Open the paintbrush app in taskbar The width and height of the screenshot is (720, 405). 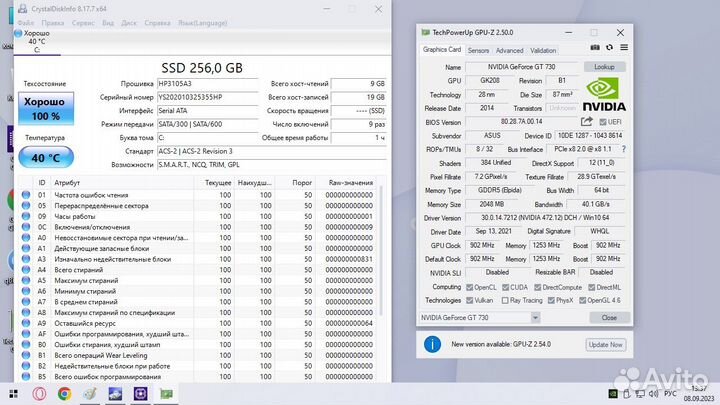point(90,394)
